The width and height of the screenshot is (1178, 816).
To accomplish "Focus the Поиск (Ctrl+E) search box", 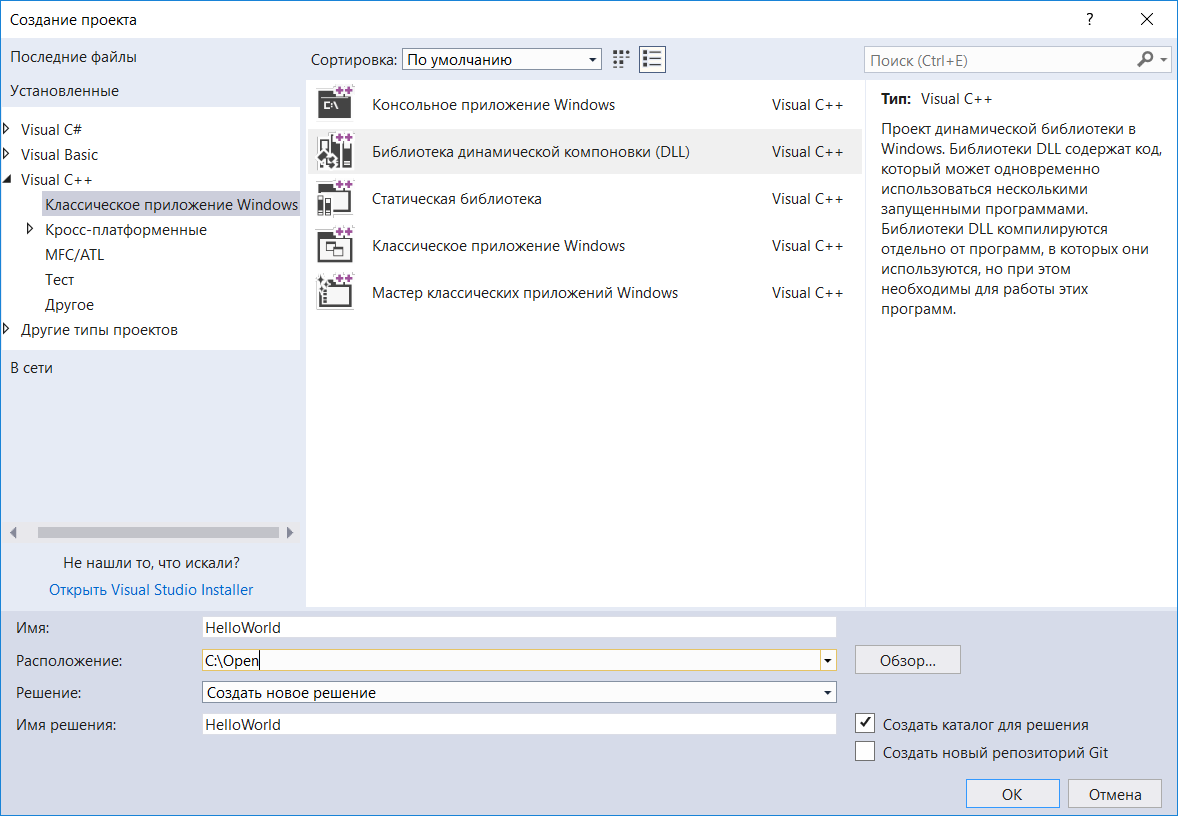I will 1001,60.
